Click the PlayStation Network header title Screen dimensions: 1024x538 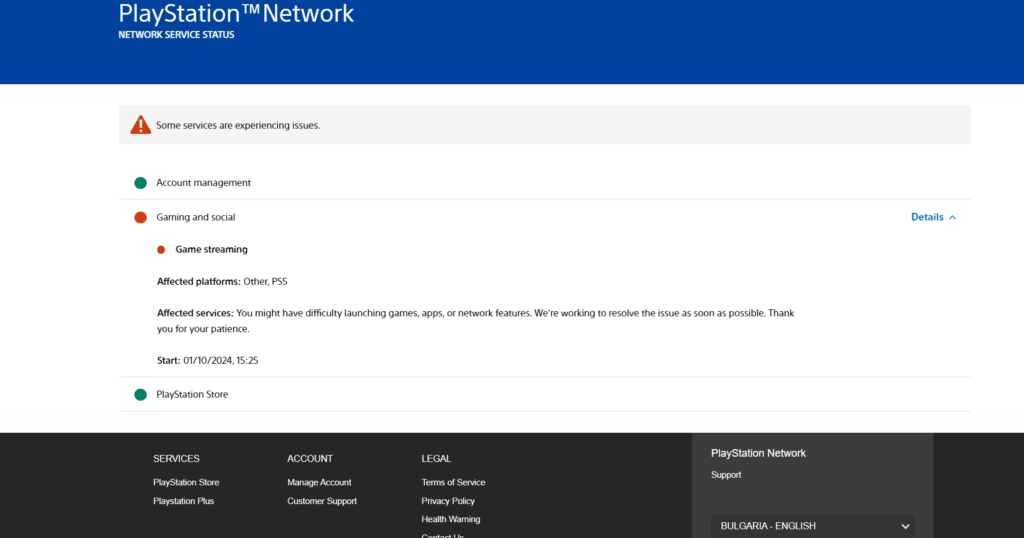236,13
